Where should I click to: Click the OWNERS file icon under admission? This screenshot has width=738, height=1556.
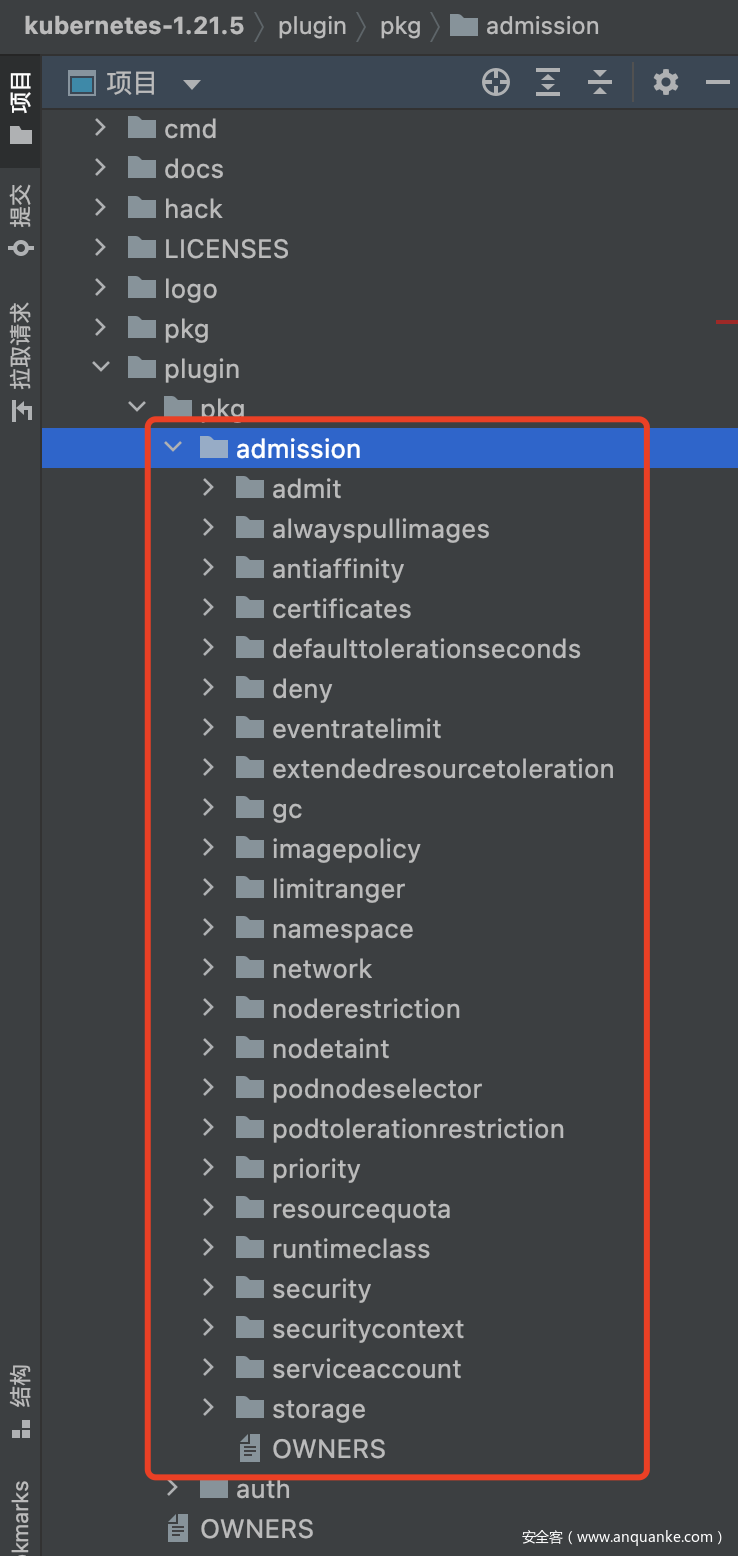(x=249, y=1449)
